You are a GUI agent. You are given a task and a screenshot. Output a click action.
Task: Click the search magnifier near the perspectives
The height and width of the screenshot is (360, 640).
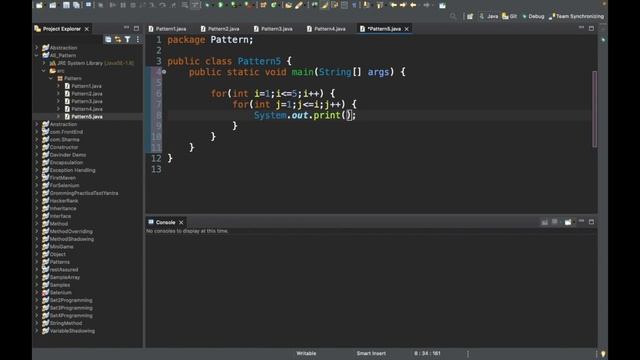pyautogui.click(x=453, y=16)
